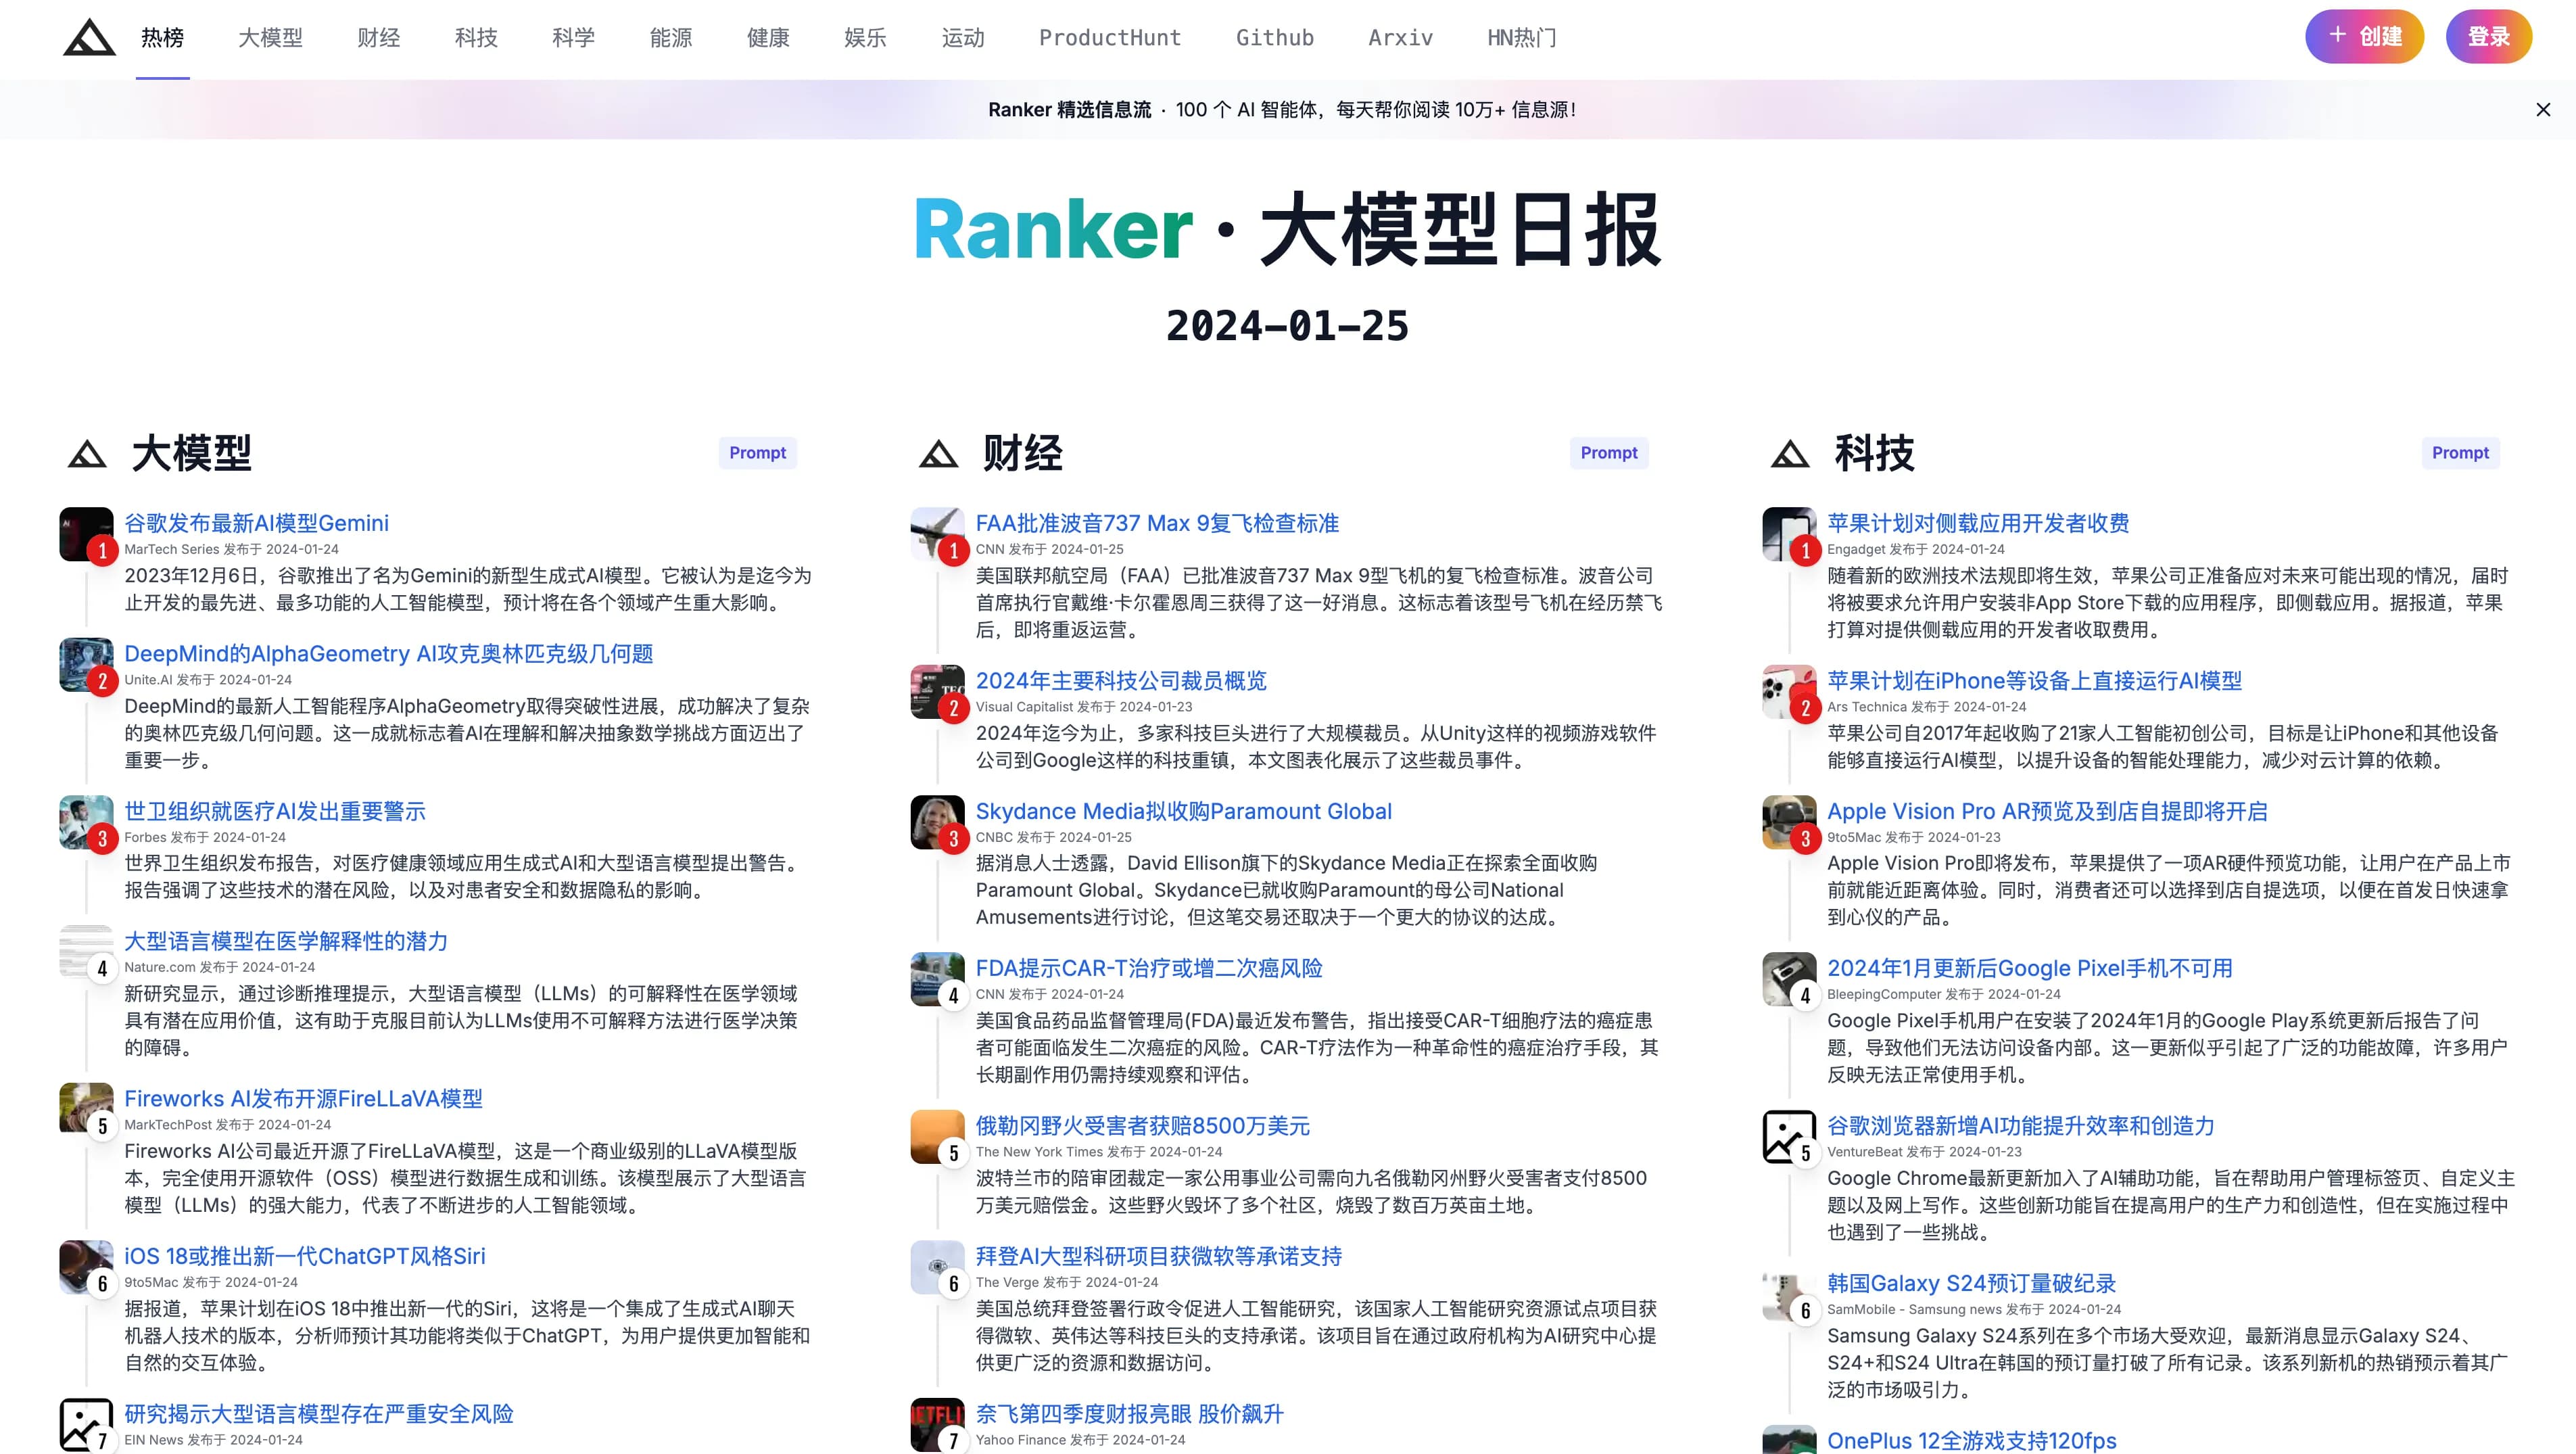This screenshot has width=2576, height=1454.
Task: Open the Arxiv tab
Action: tap(1401, 38)
